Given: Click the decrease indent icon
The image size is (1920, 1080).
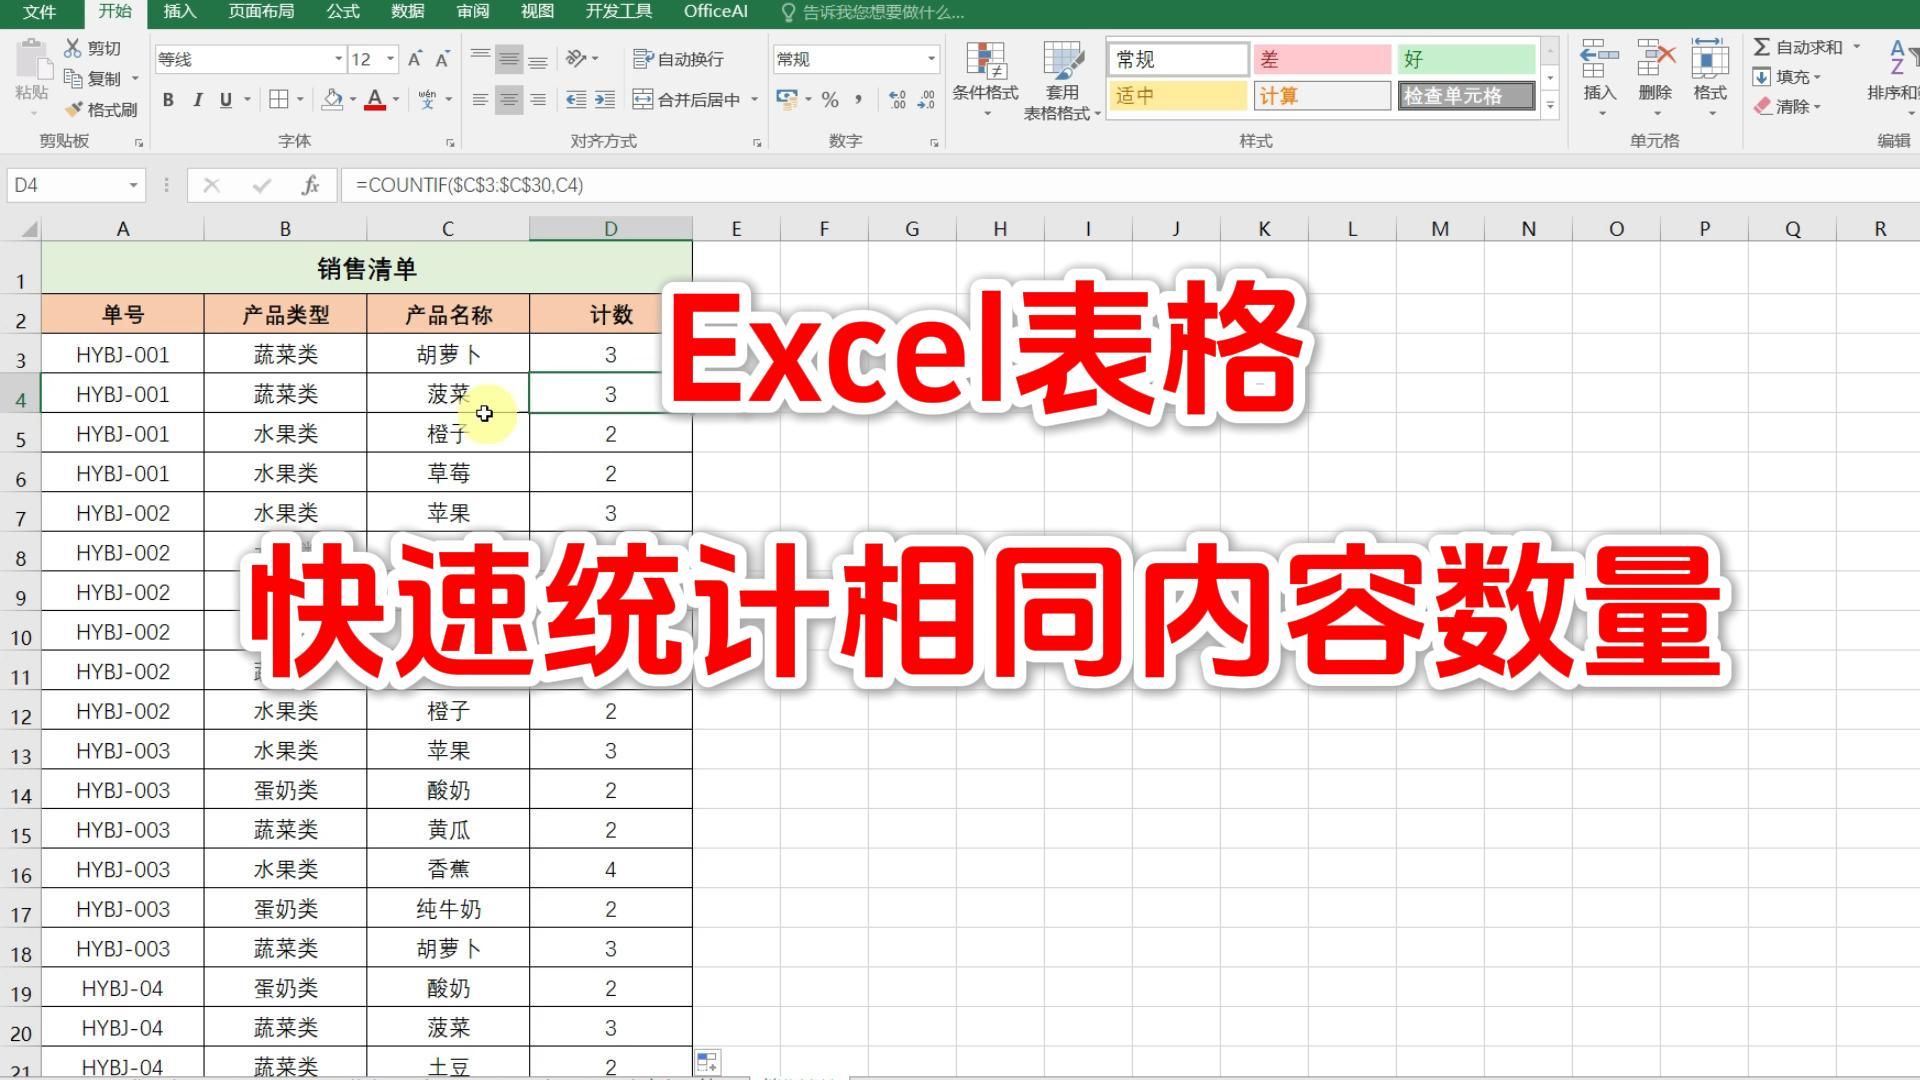Looking at the screenshot, I should pyautogui.click(x=576, y=99).
